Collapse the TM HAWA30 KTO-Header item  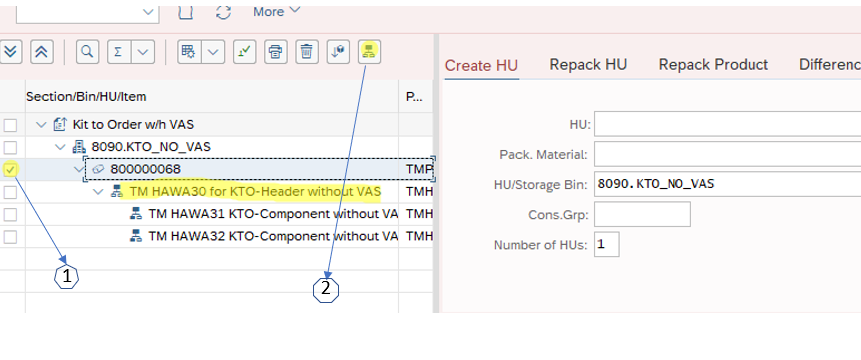tap(98, 192)
